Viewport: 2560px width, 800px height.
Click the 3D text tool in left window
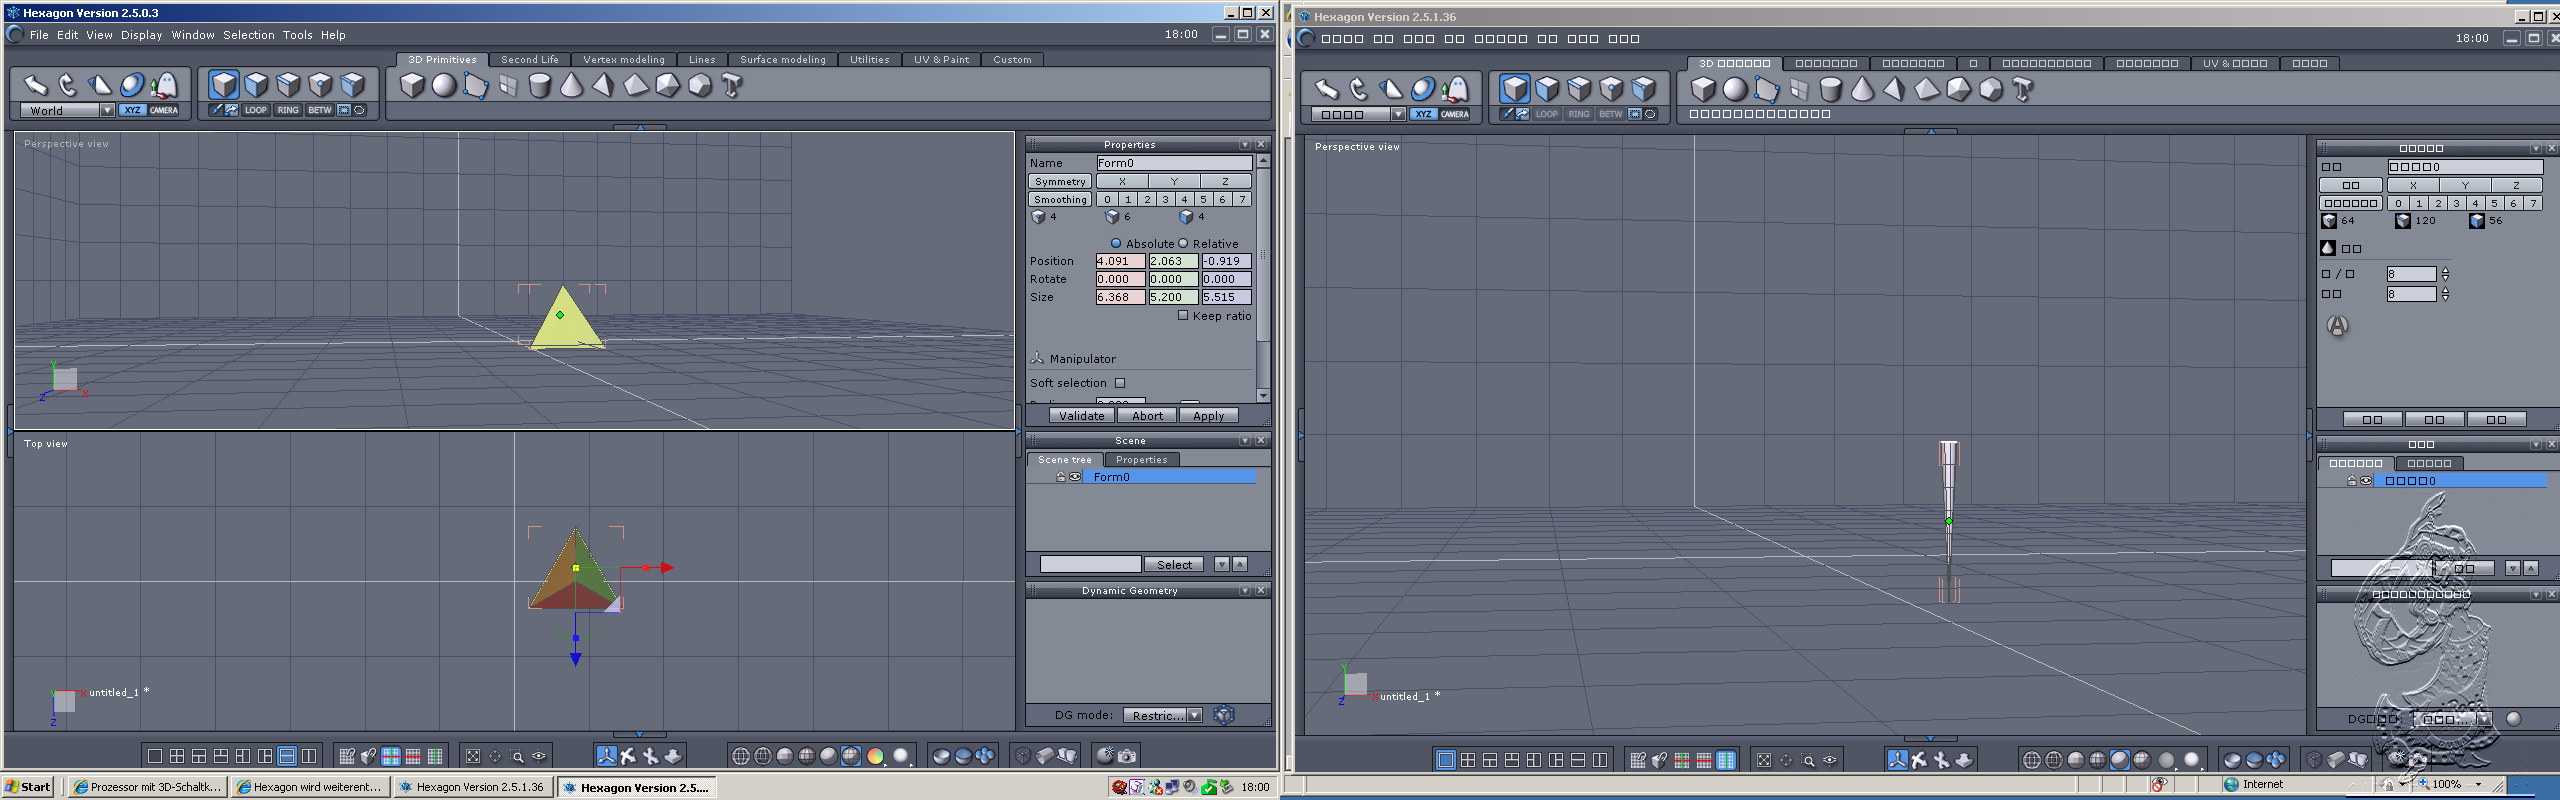[732, 86]
